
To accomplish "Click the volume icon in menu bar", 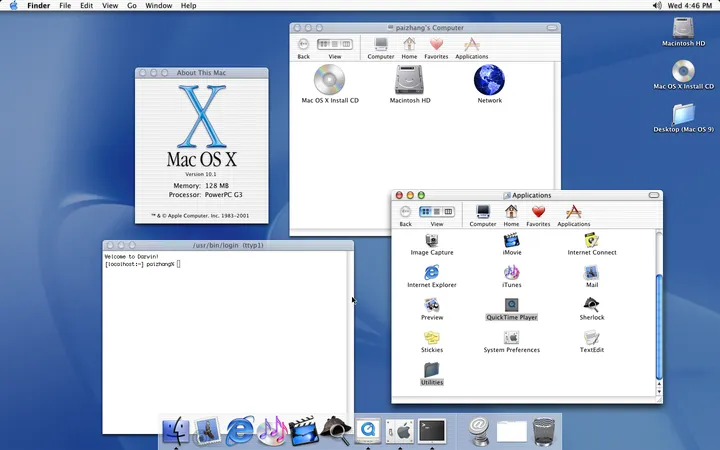I will [x=657, y=6].
